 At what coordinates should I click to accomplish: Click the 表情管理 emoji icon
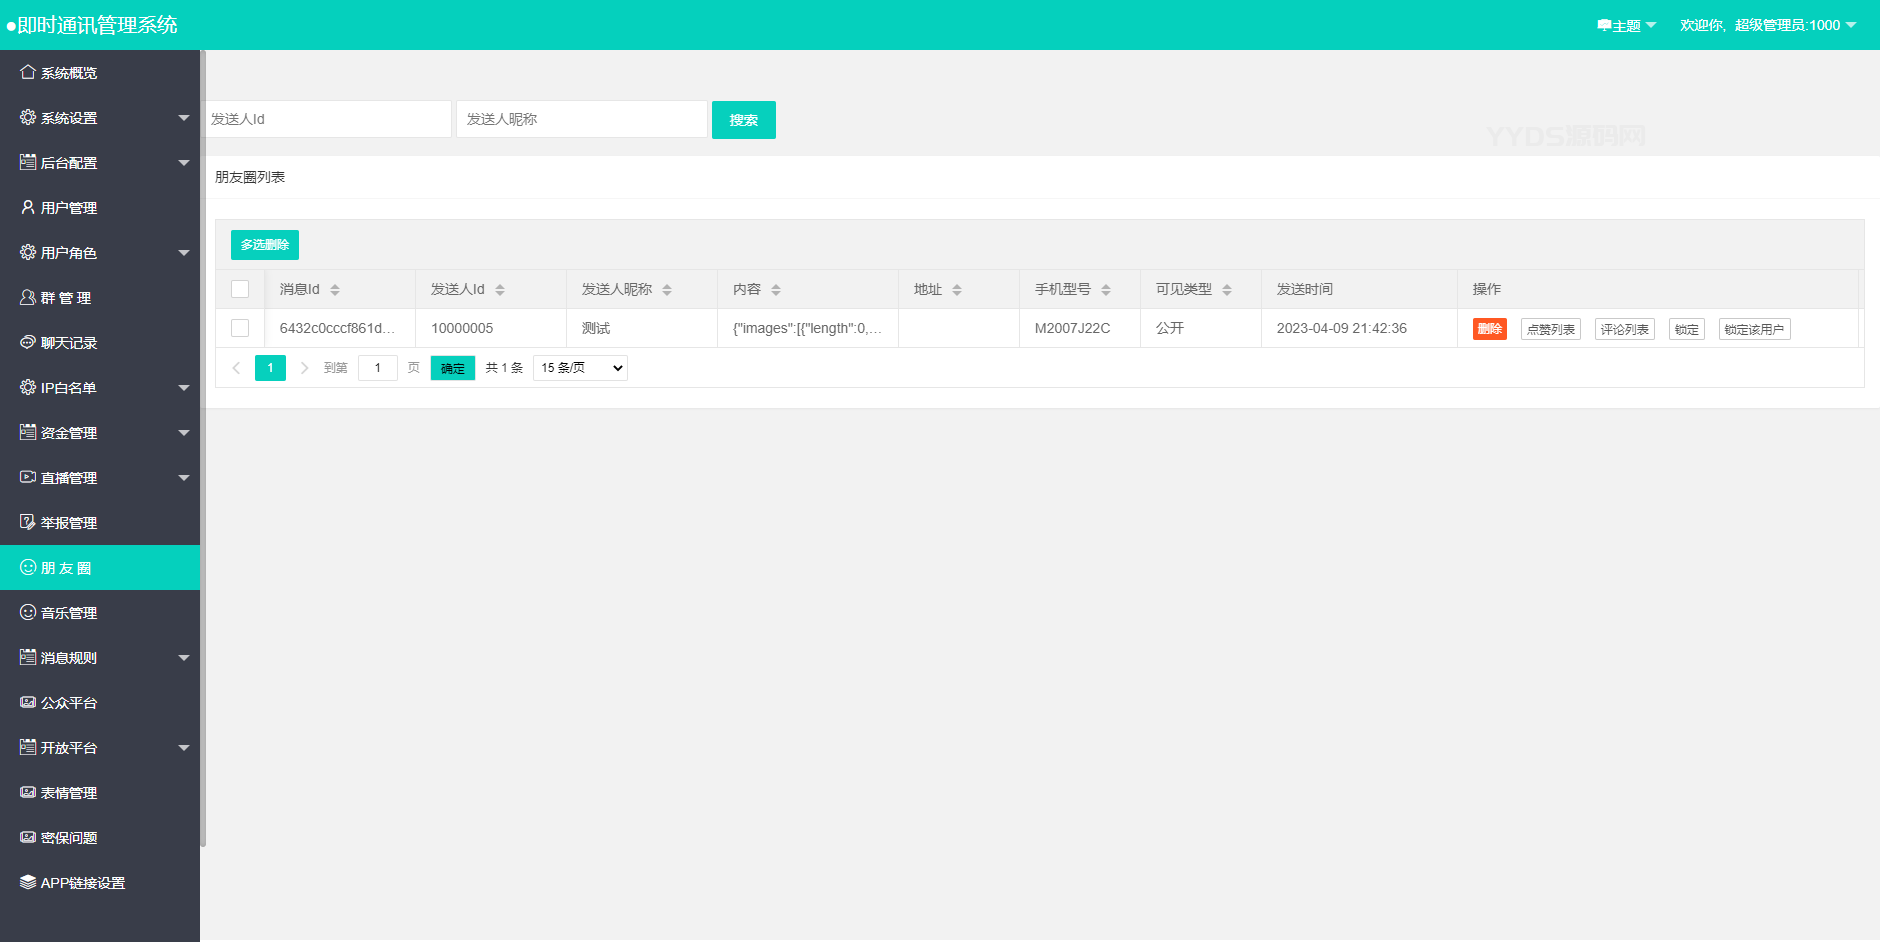(x=27, y=792)
